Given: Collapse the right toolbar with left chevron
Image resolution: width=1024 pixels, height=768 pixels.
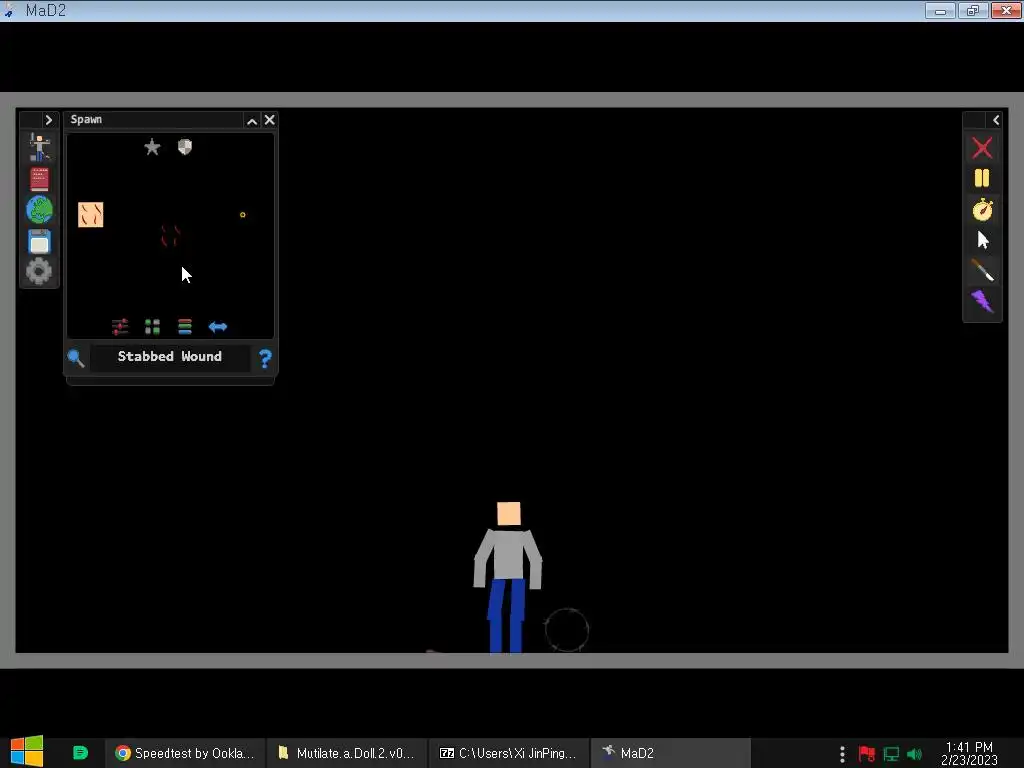Looking at the screenshot, I should [996, 120].
